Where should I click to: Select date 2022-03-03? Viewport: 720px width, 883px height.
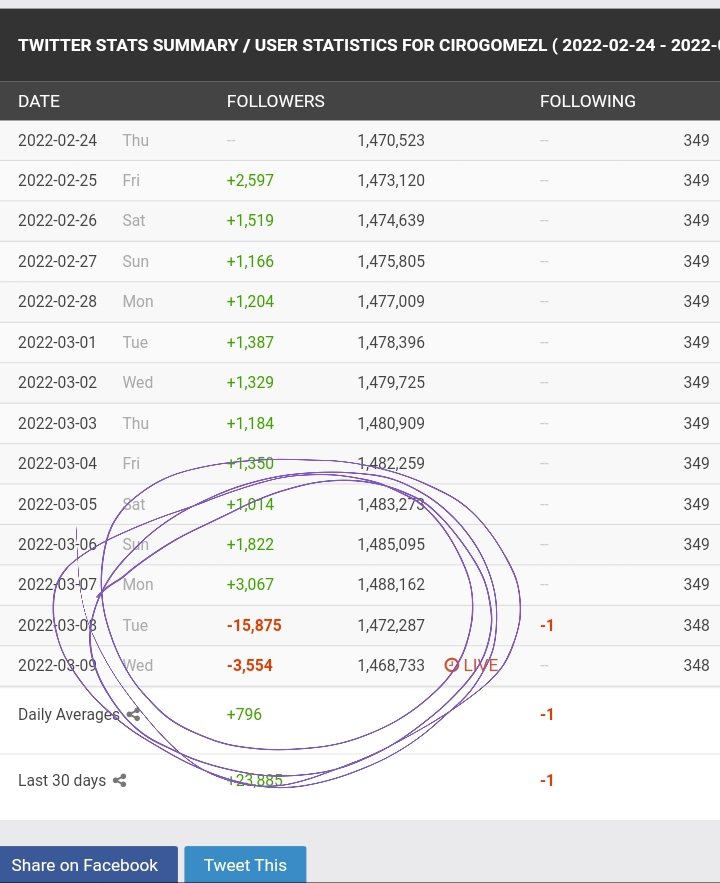pos(57,423)
